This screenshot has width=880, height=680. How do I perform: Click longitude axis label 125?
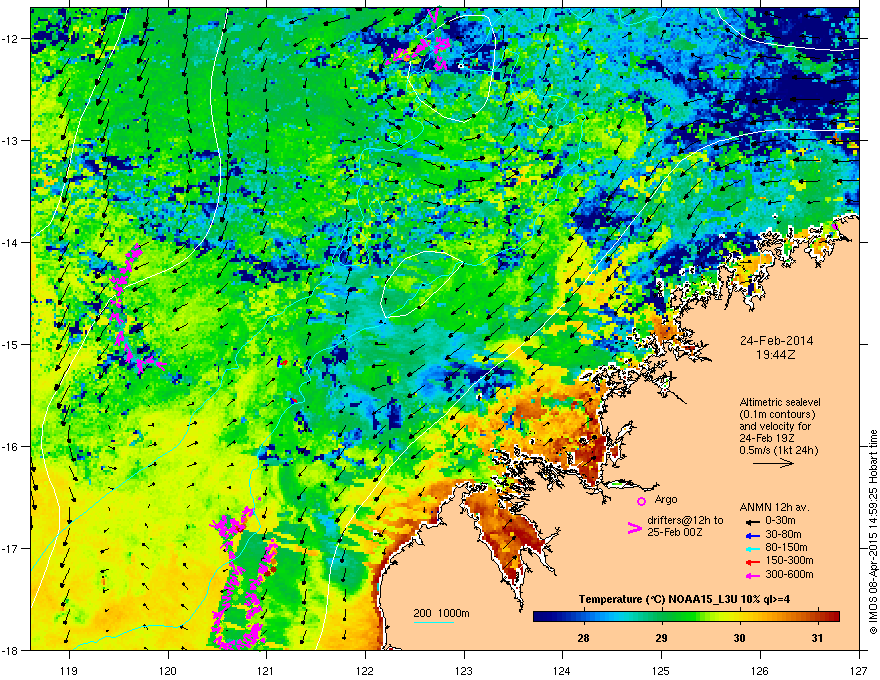[661, 670]
